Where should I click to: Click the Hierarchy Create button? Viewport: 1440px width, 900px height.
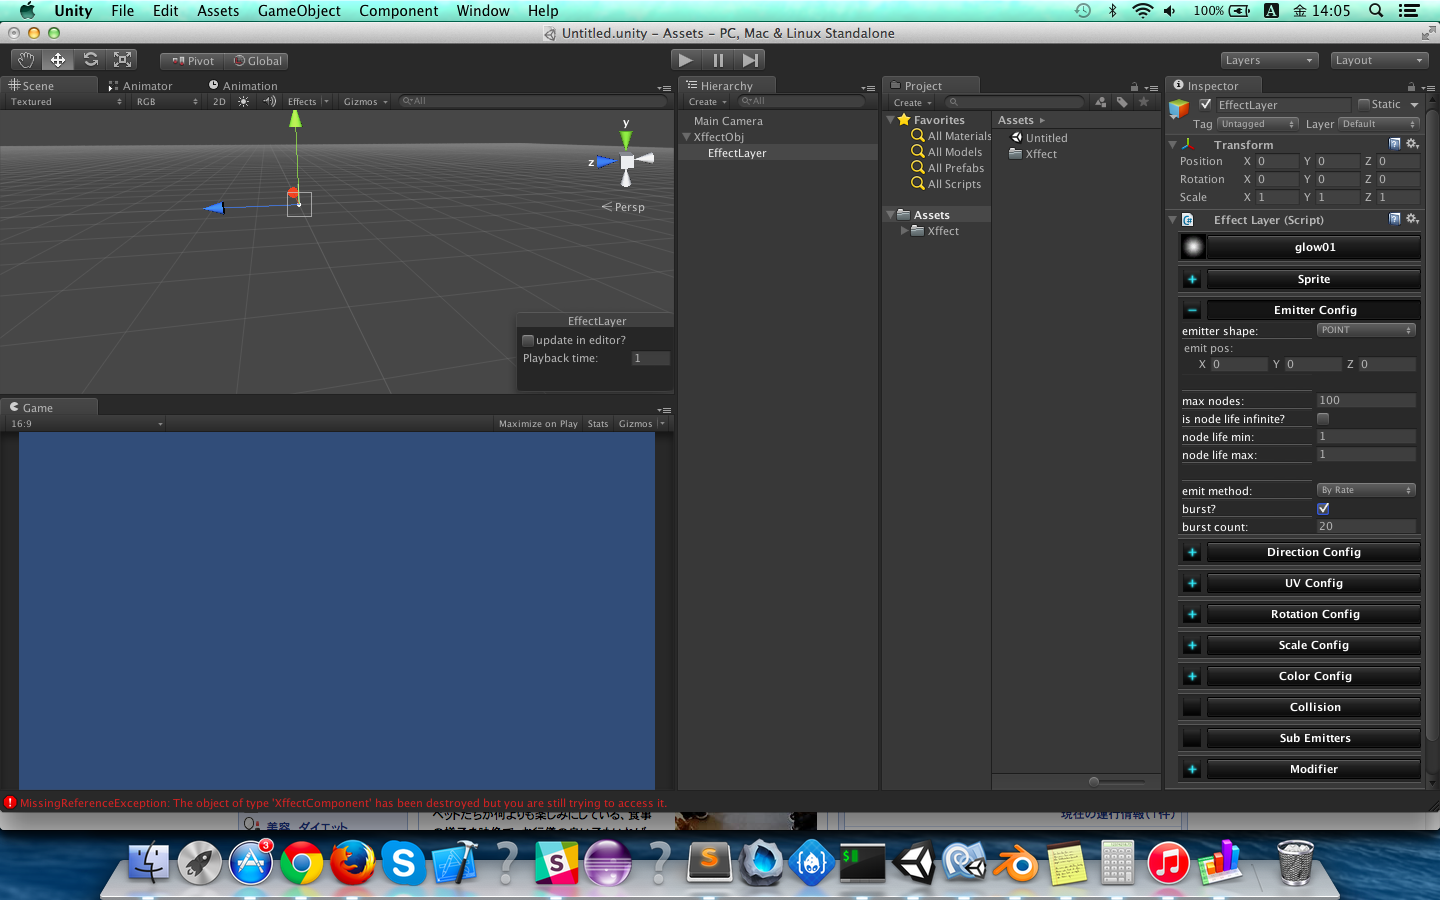707,102
